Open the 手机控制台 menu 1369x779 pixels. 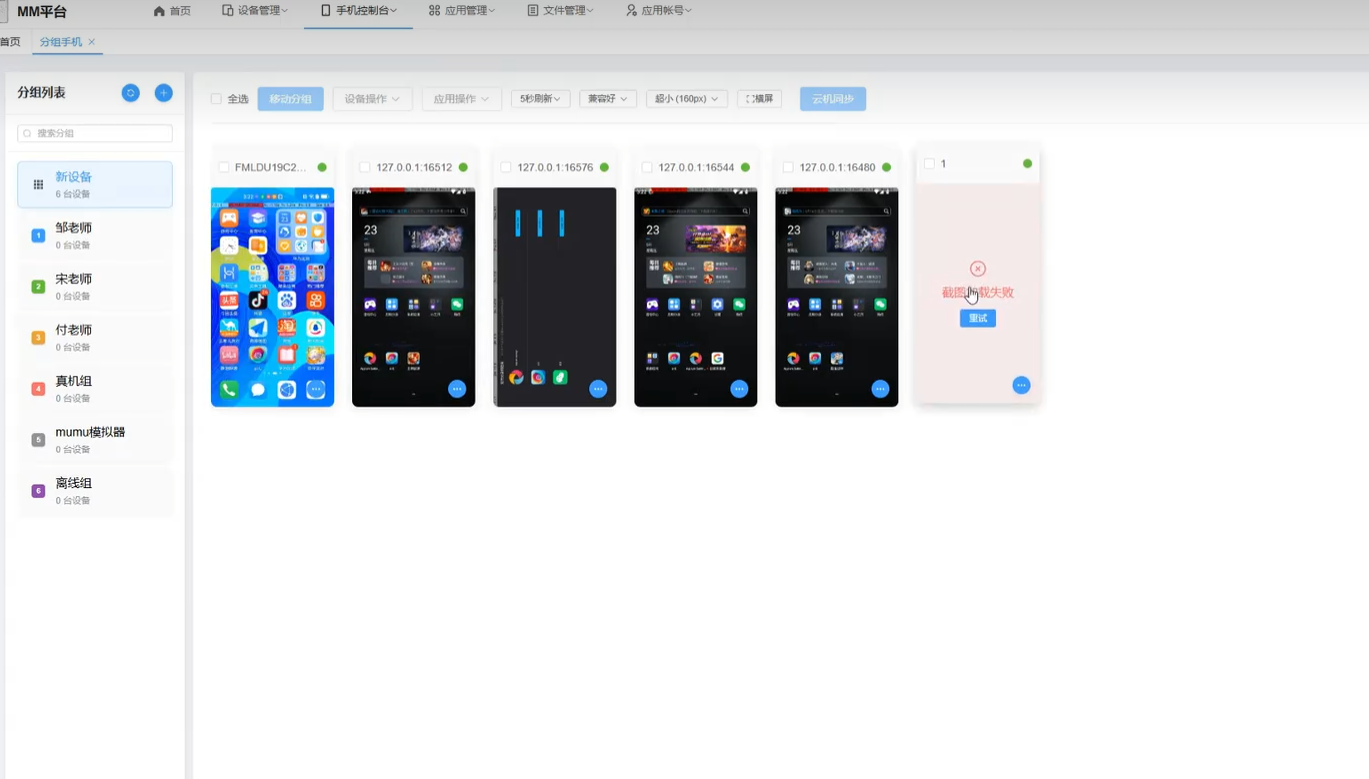coord(358,11)
